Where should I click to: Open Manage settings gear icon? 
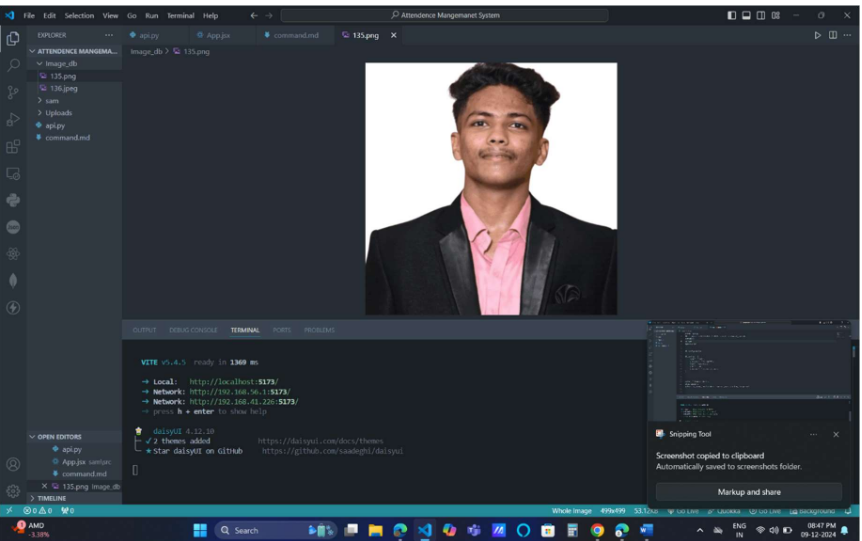[13, 491]
